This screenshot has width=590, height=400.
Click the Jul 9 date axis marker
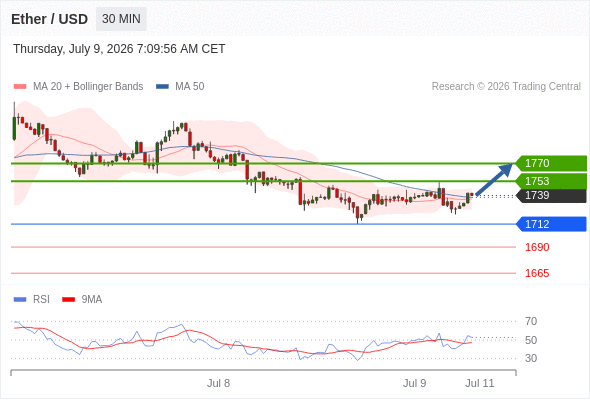click(415, 383)
